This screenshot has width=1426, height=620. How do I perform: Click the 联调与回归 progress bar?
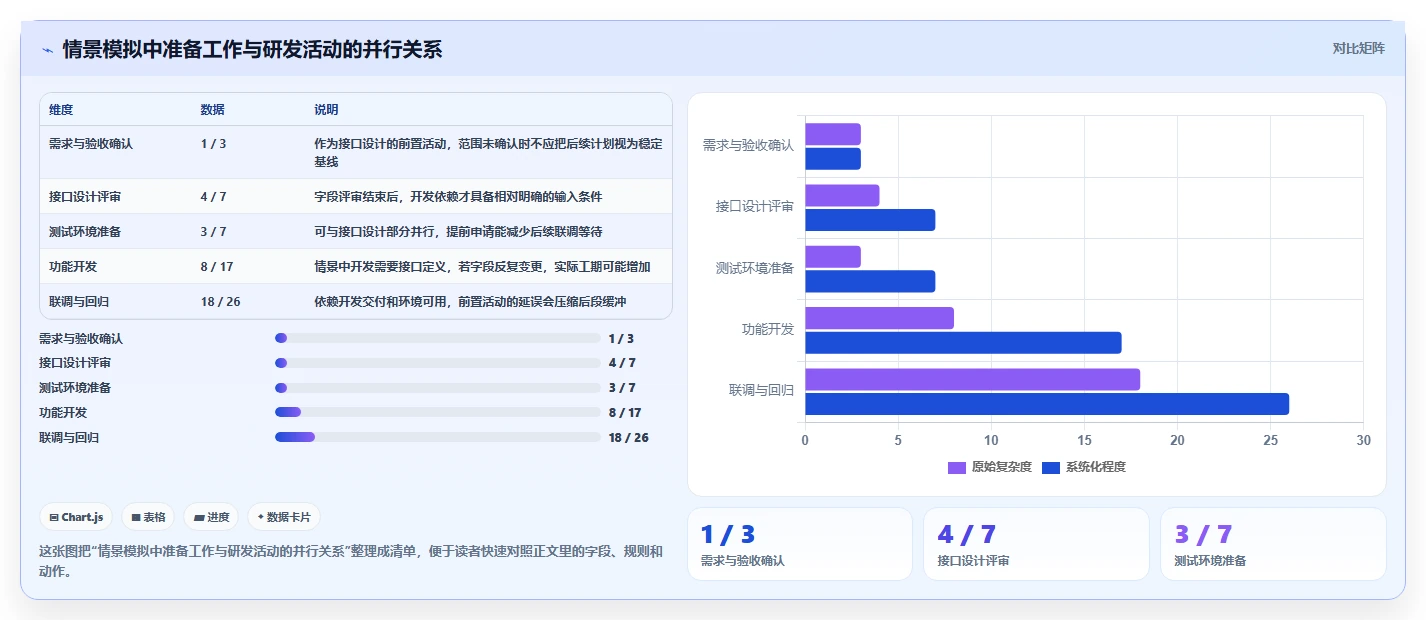437,437
